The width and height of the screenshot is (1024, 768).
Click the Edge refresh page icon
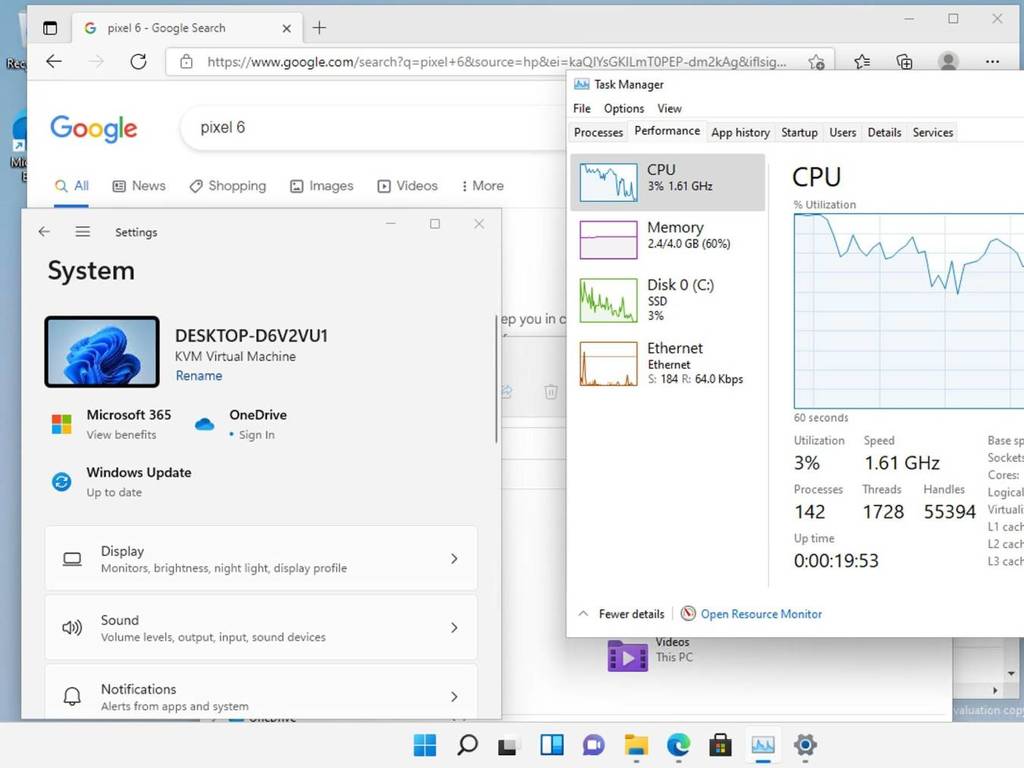point(138,61)
